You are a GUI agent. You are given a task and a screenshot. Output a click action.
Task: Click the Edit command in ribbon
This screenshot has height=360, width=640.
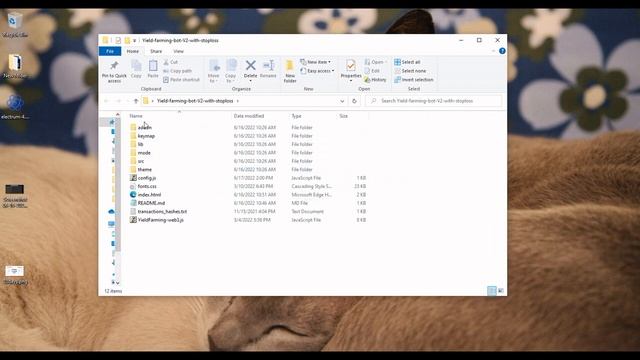tap(372, 71)
